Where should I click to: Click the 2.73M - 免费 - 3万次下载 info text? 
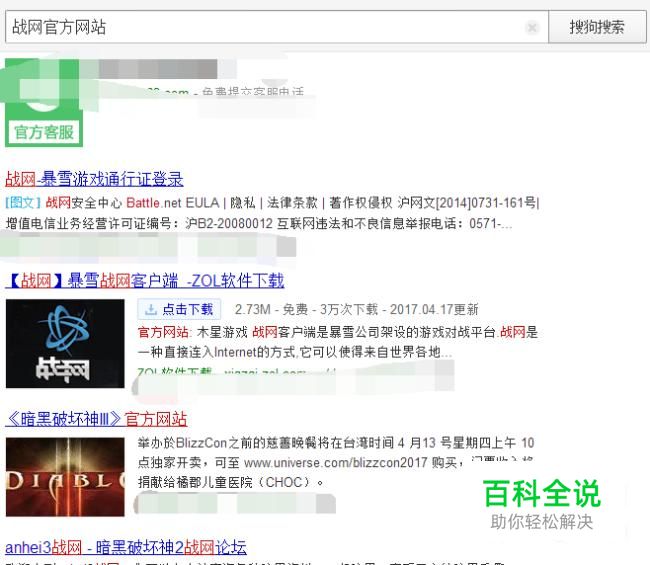[x=357, y=309]
